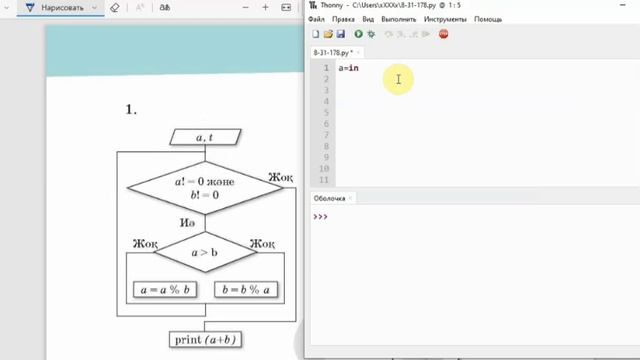Select the Eraser tool in PDF viewer
Screen dimensions: 640x360
click(115, 7)
